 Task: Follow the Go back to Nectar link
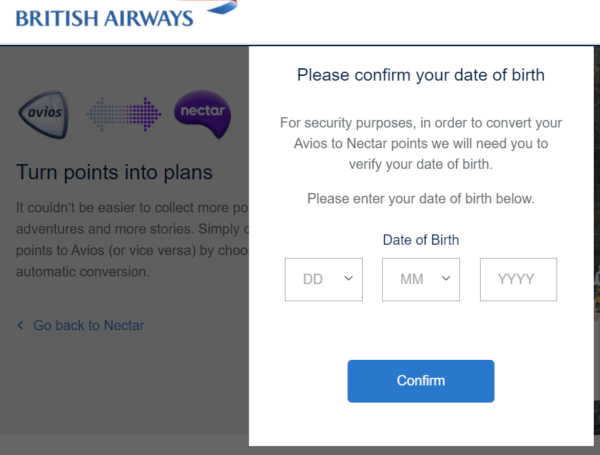pos(88,325)
